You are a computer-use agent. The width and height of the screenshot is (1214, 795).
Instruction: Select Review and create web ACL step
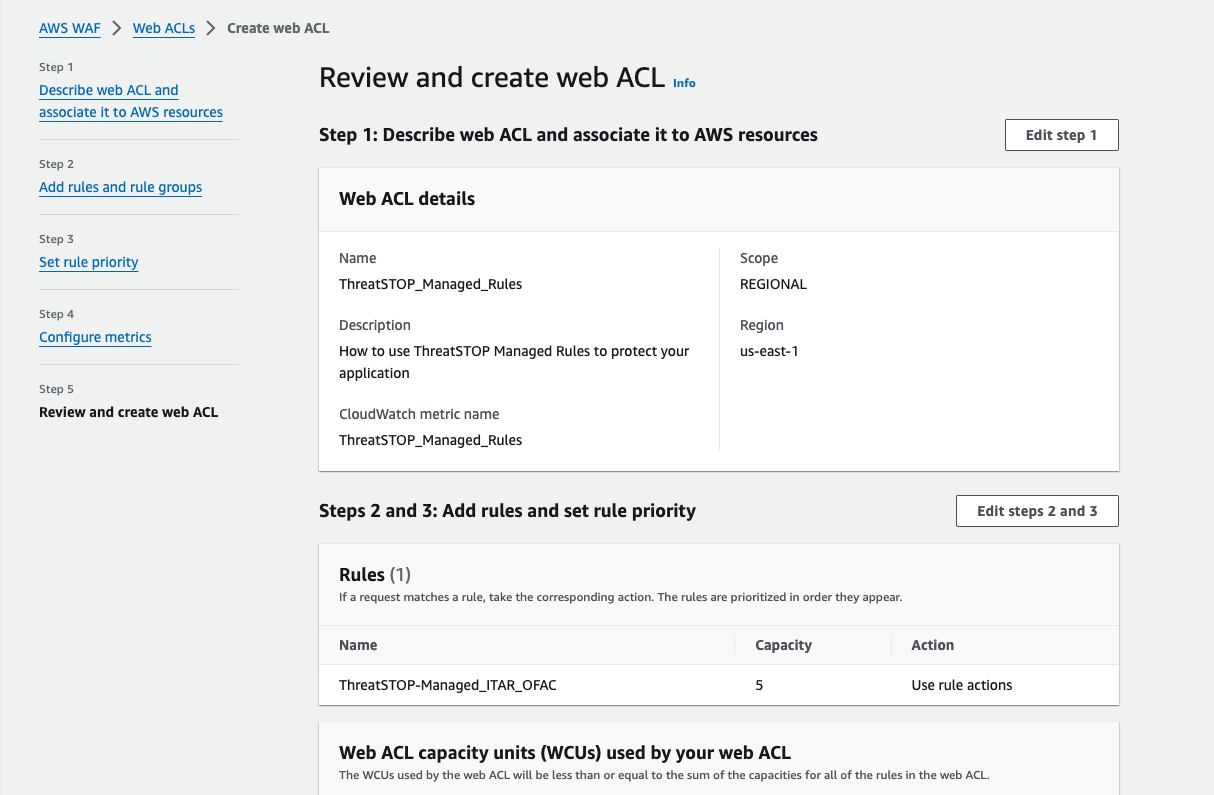pyautogui.click(x=128, y=412)
